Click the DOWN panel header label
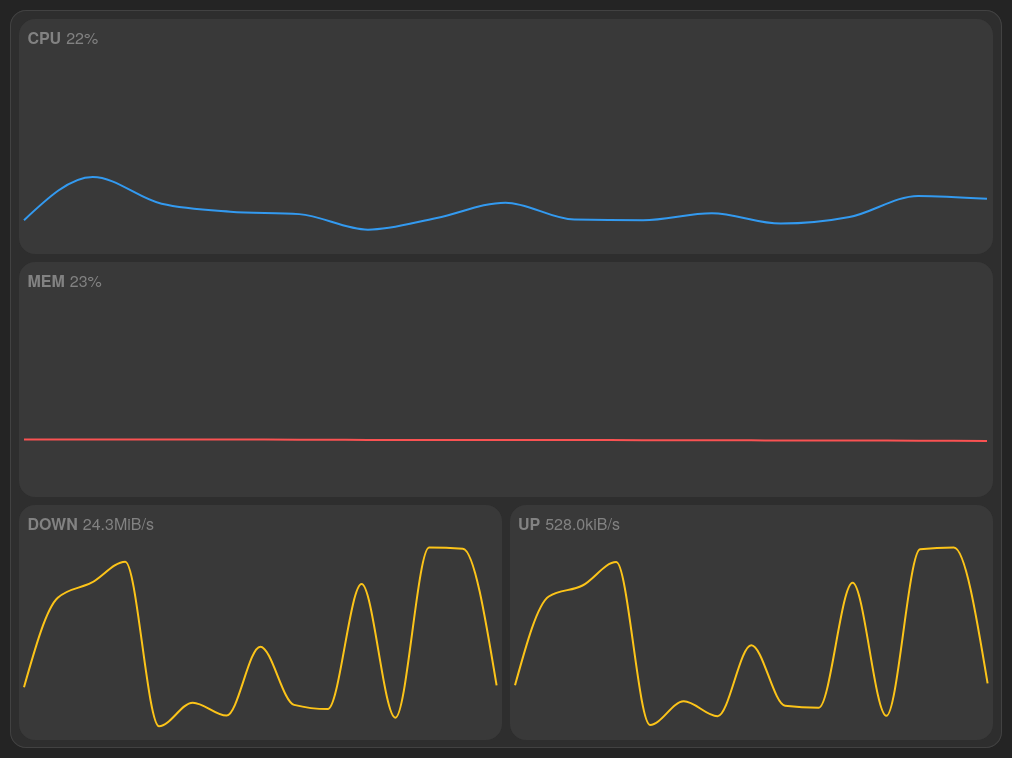Image resolution: width=1012 pixels, height=758 pixels. [51, 524]
